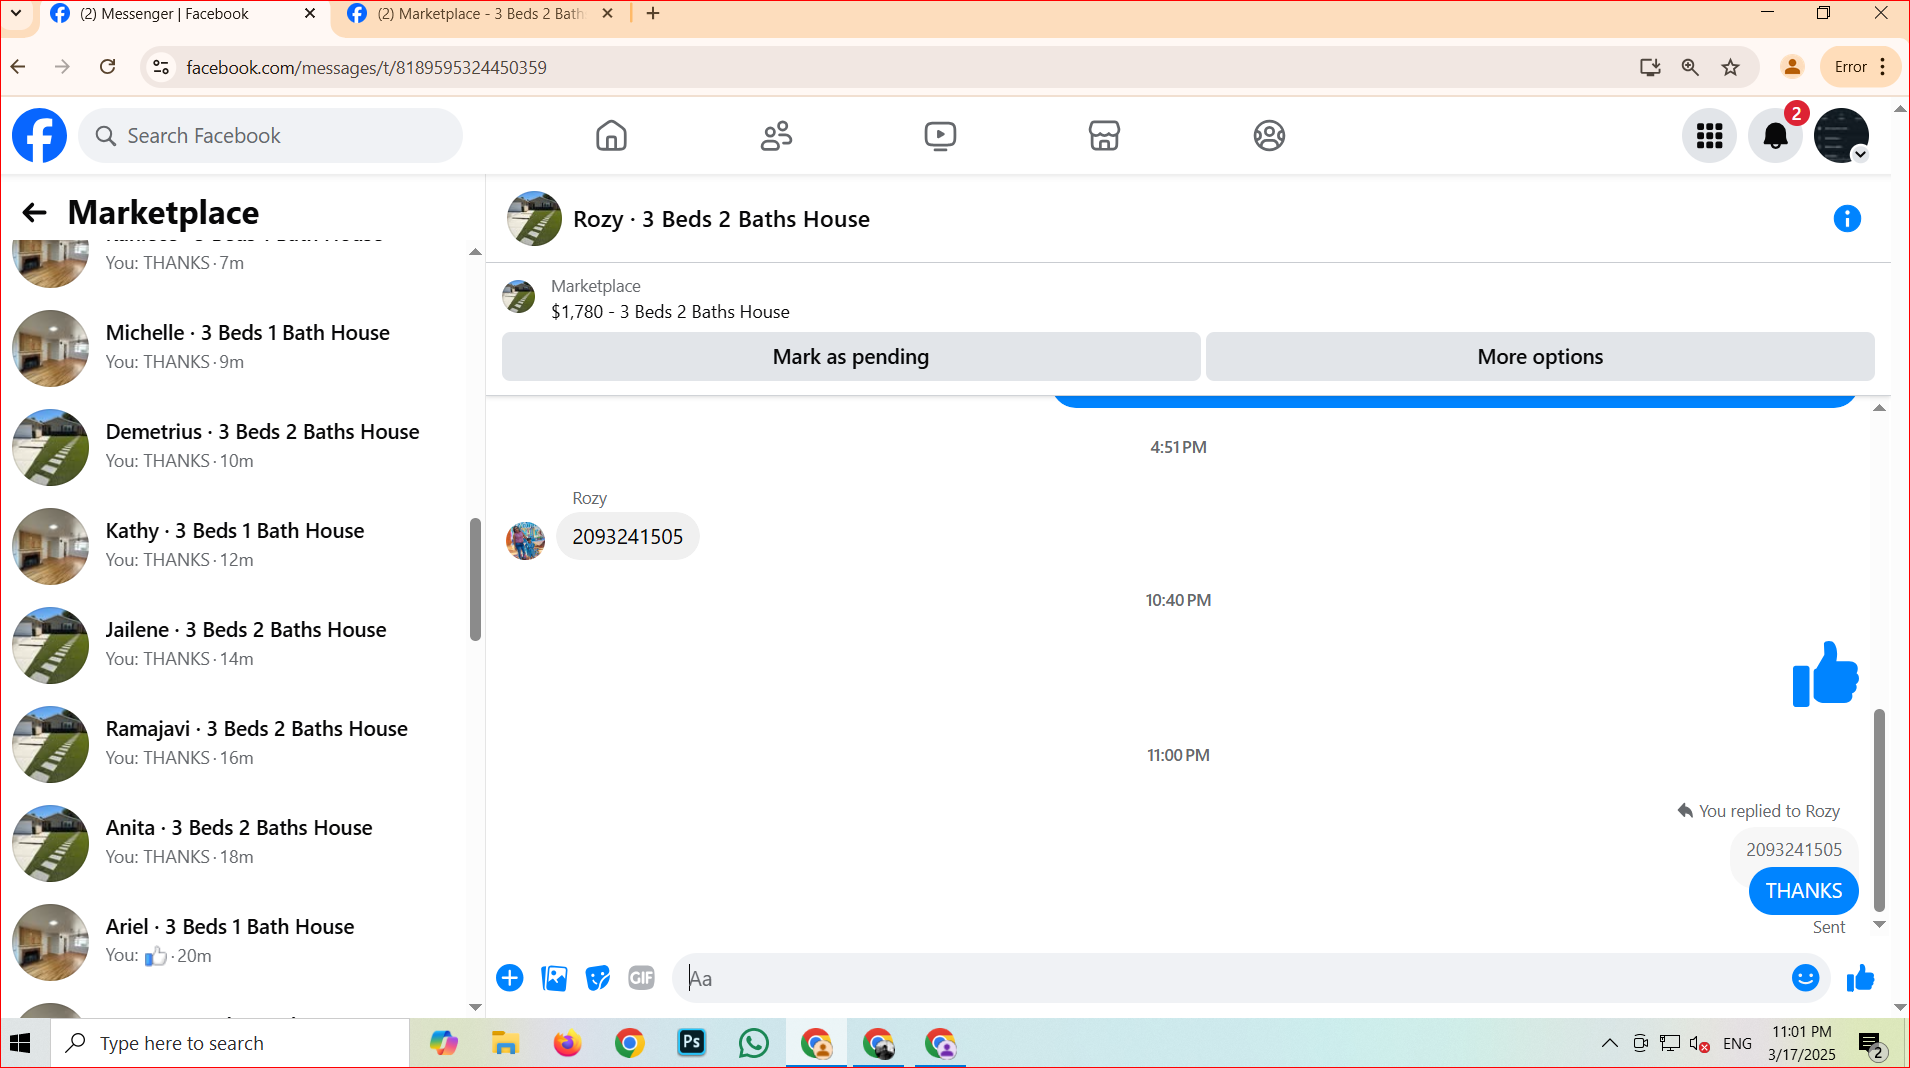Reload the page

click(108, 67)
